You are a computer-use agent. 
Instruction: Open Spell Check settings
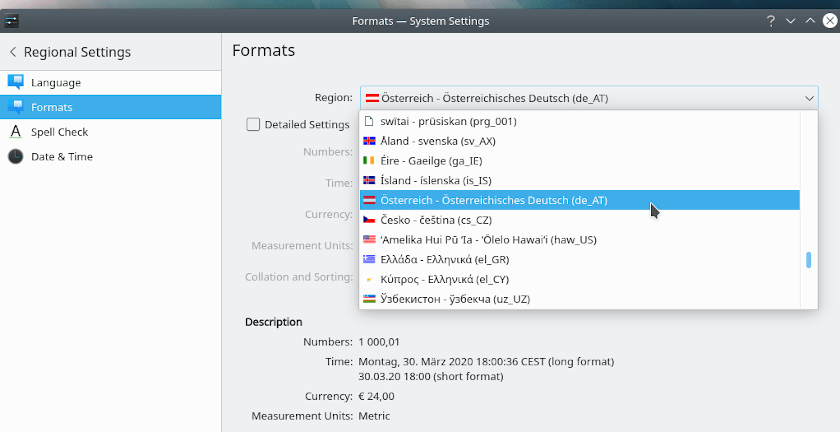coord(110,132)
